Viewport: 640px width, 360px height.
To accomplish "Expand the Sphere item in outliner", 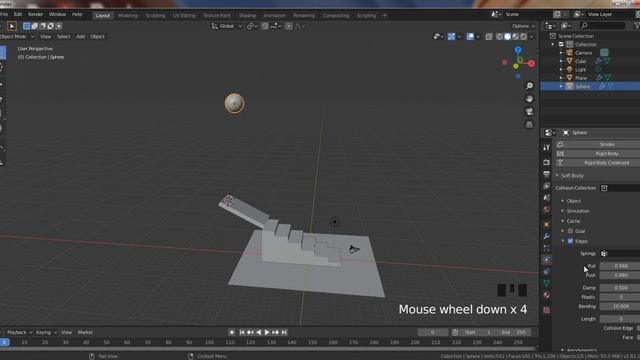I will point(561,86).
